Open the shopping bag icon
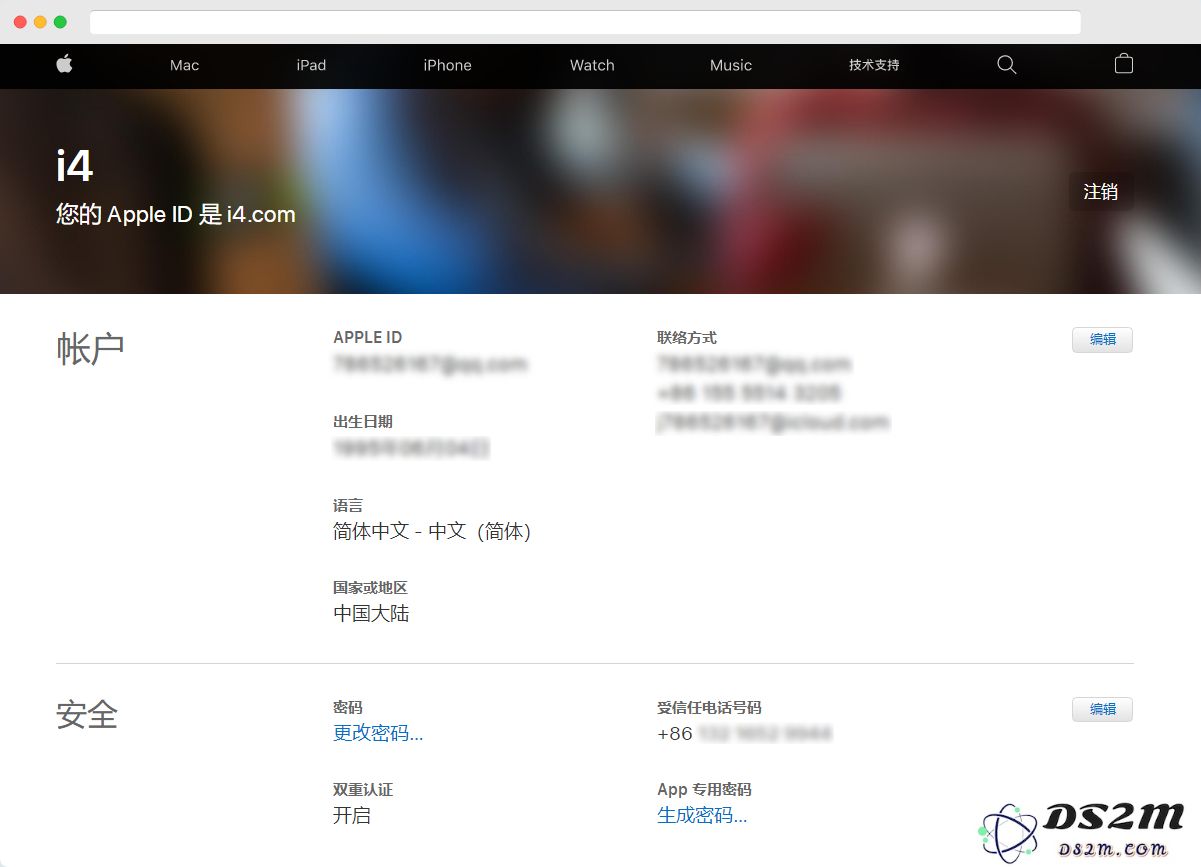1201x867 pixels. (x=1124, y=64)
